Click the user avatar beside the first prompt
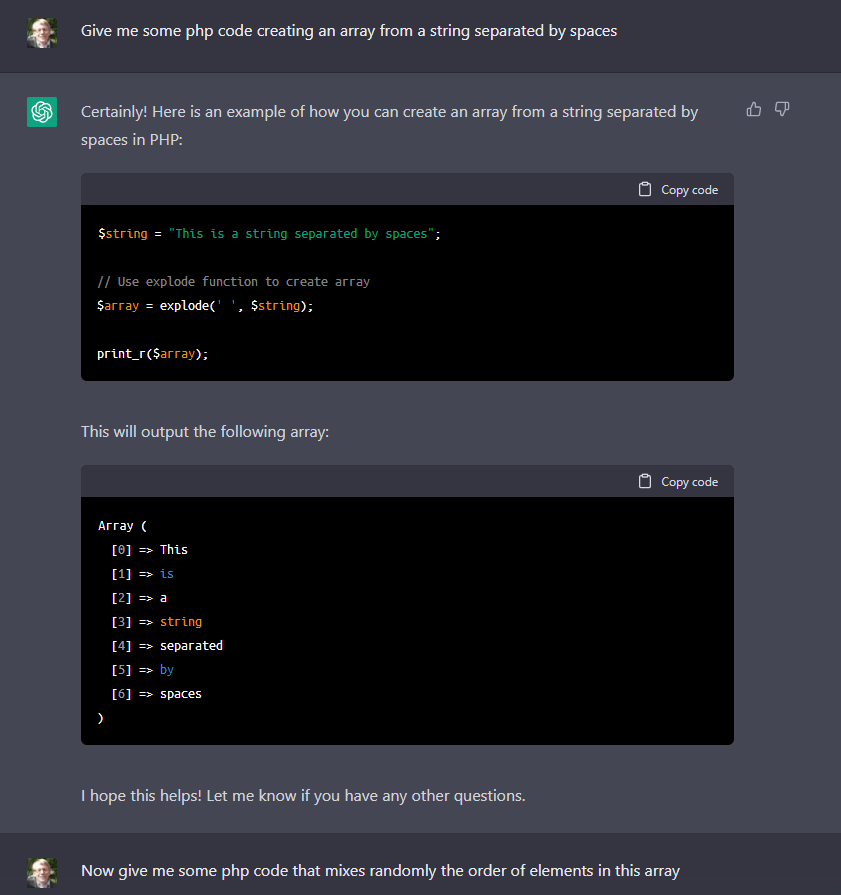Image resolution: width=841 pixels, height=895 pixels. 42,32
